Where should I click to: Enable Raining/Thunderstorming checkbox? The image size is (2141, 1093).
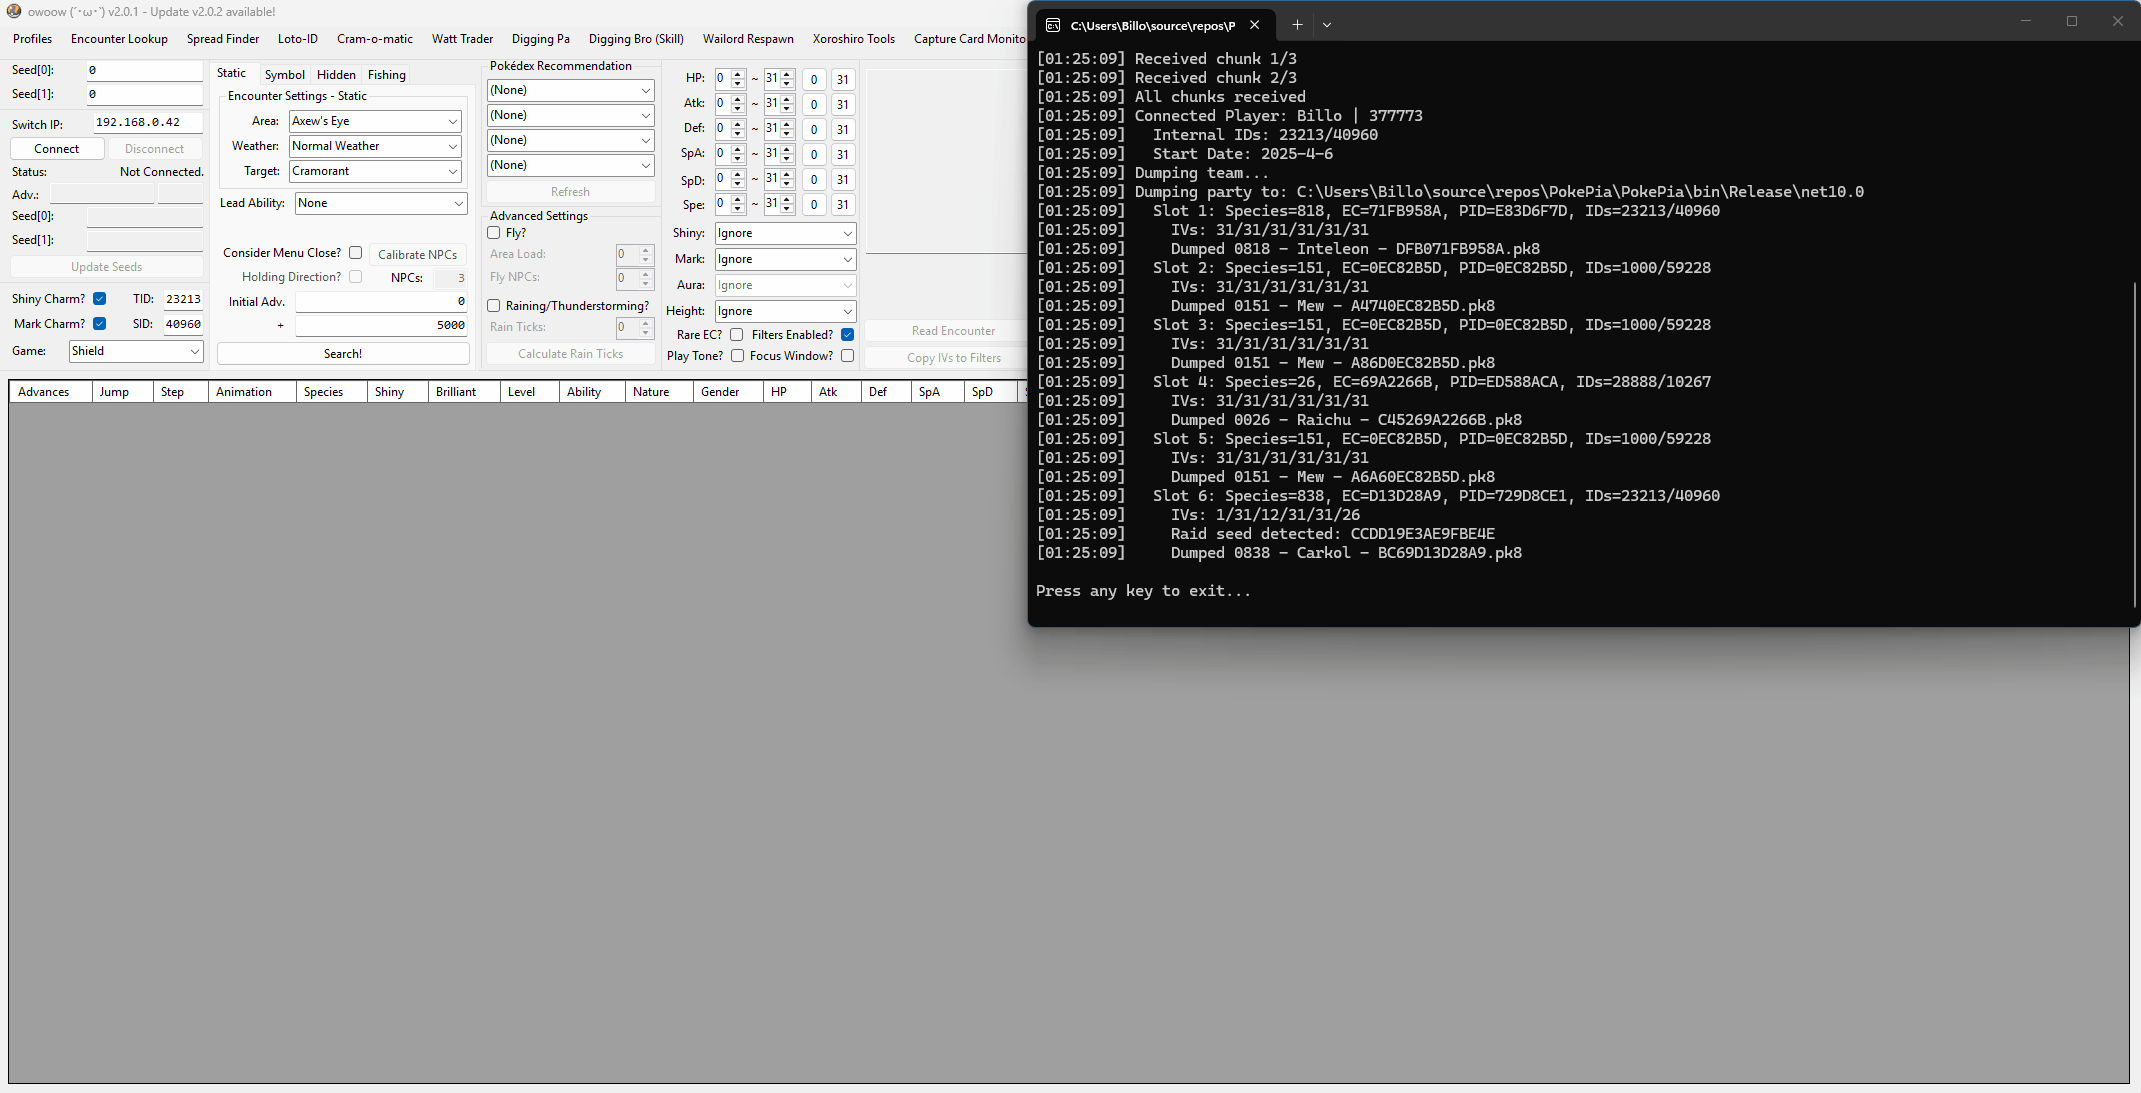494,306
